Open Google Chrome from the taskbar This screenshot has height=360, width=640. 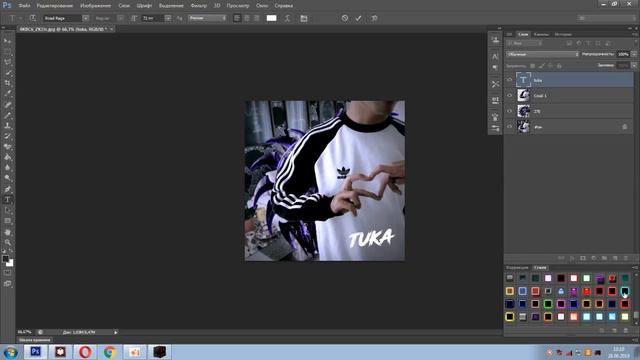(109, 351)
